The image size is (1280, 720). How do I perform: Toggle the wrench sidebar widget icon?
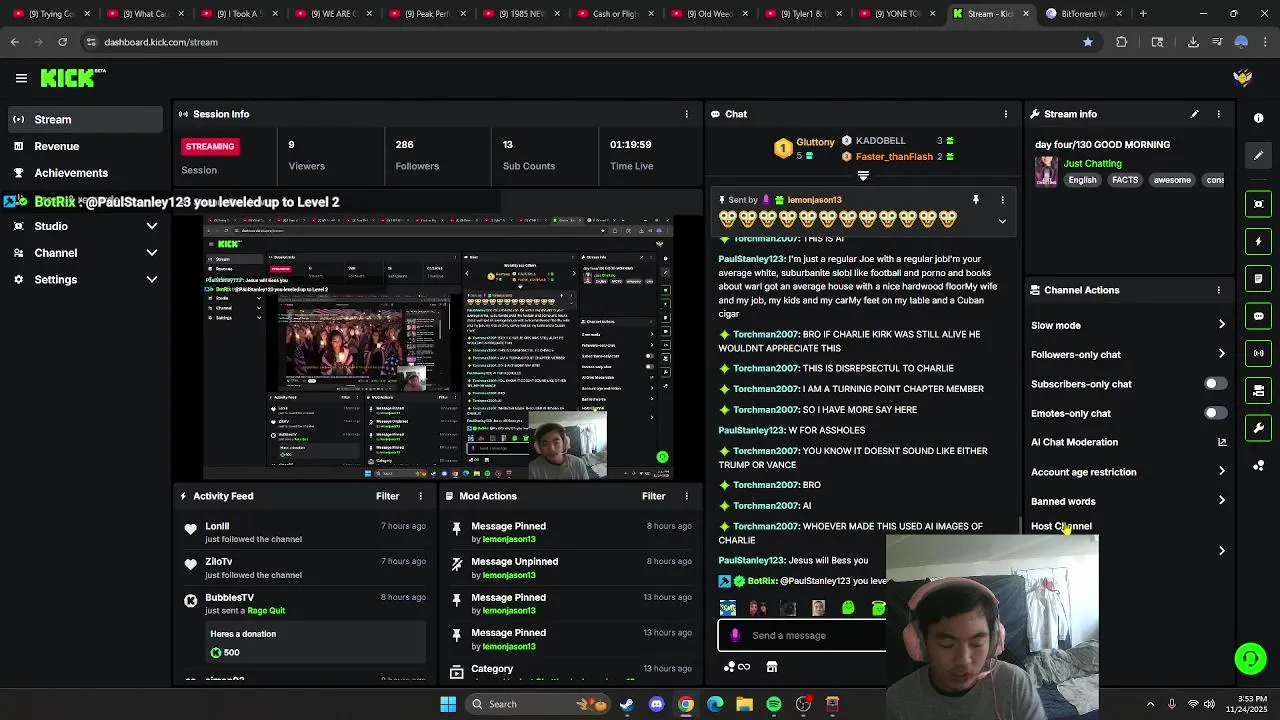point(1259,428)
